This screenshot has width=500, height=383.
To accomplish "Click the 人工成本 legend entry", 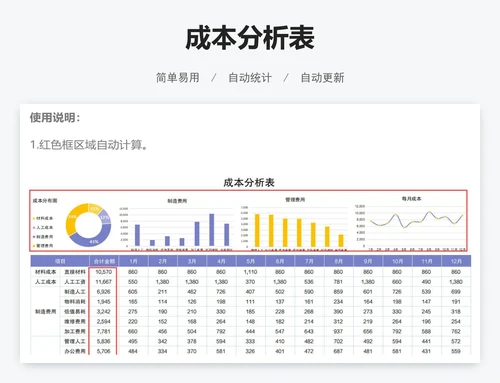I will 43,227.
